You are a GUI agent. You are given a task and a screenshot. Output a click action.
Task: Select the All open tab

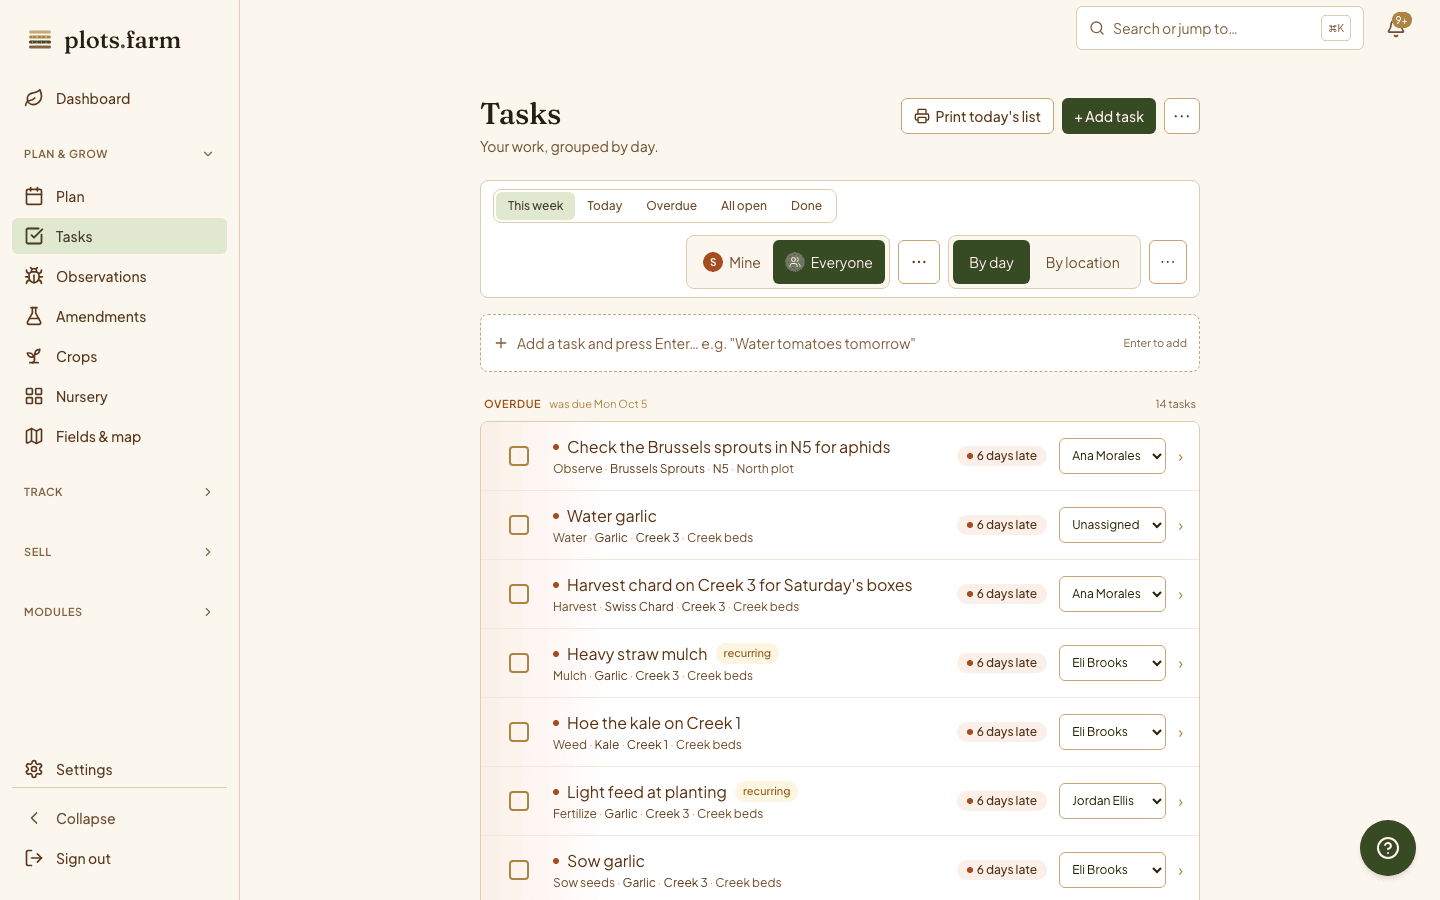point(744,206)
